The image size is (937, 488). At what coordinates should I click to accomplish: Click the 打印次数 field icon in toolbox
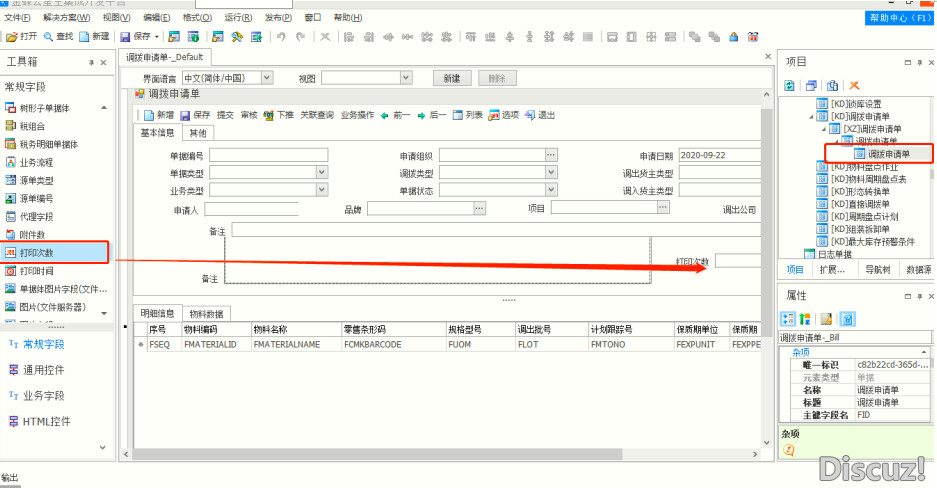click(x=11, y=253)
